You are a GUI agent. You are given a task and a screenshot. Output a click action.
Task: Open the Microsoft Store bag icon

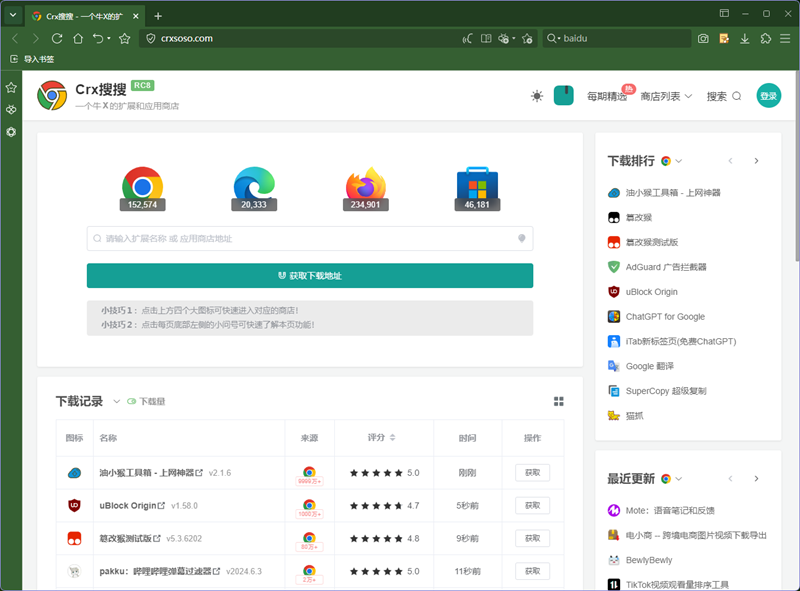477,186
